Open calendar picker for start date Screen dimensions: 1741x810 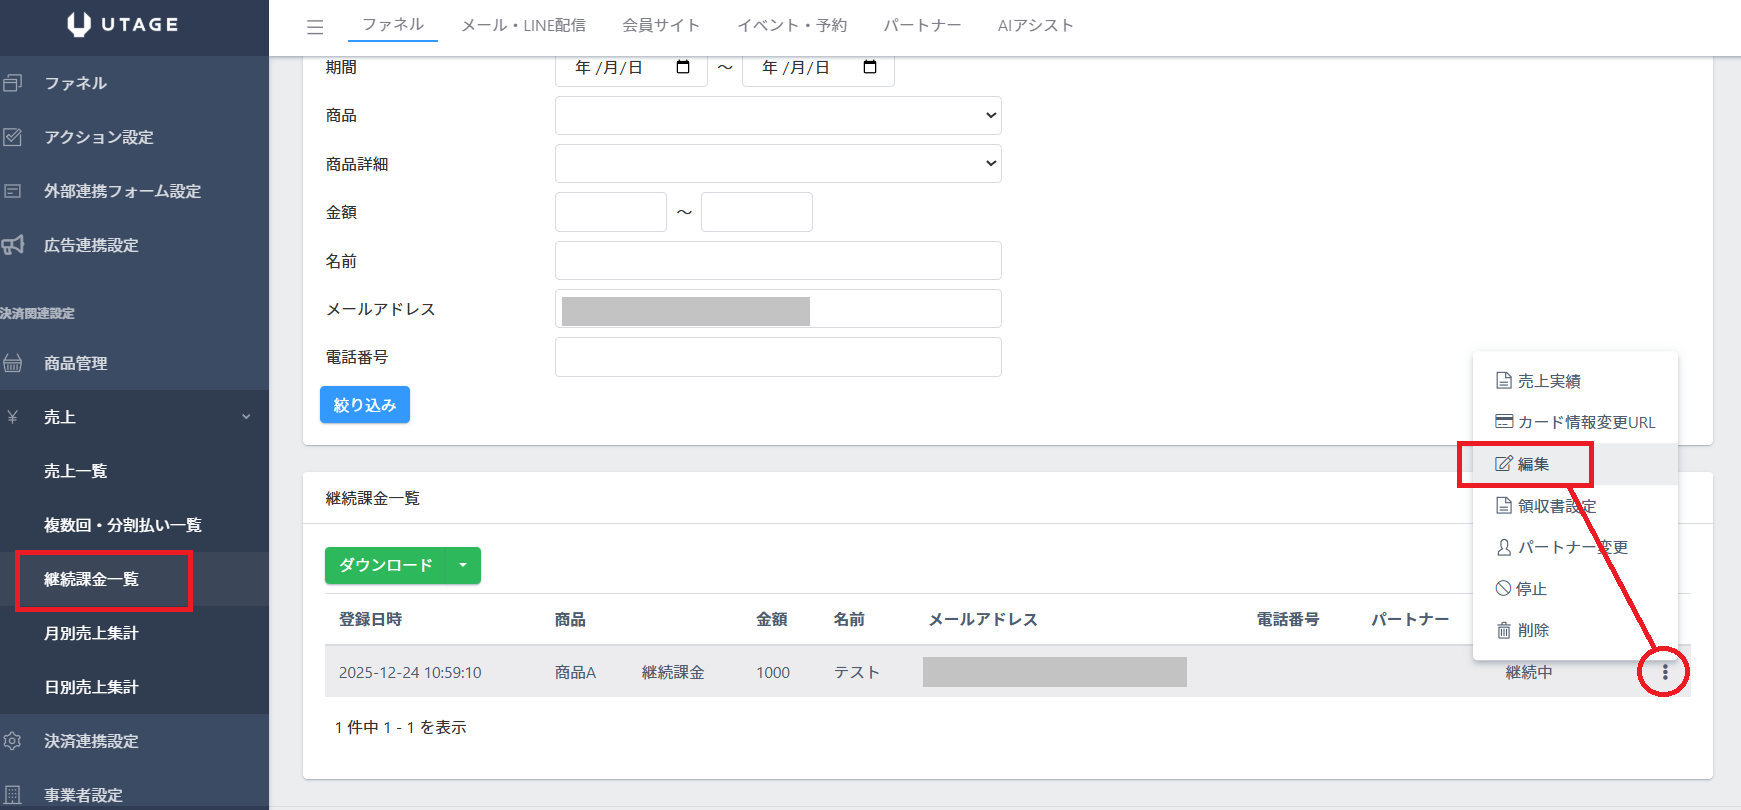click(x=683, y=67)
